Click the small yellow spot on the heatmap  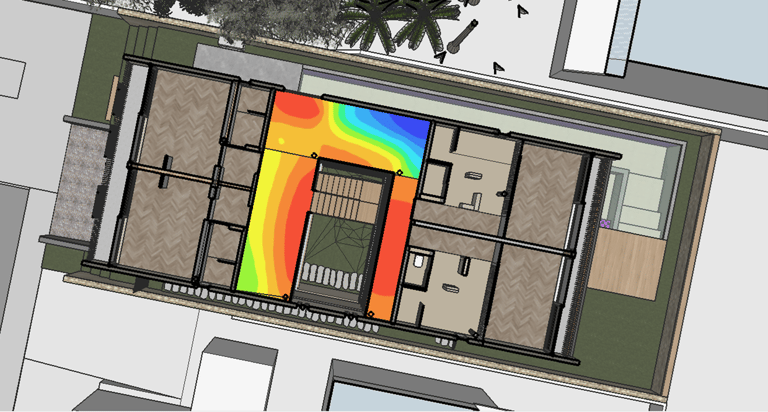281,141
